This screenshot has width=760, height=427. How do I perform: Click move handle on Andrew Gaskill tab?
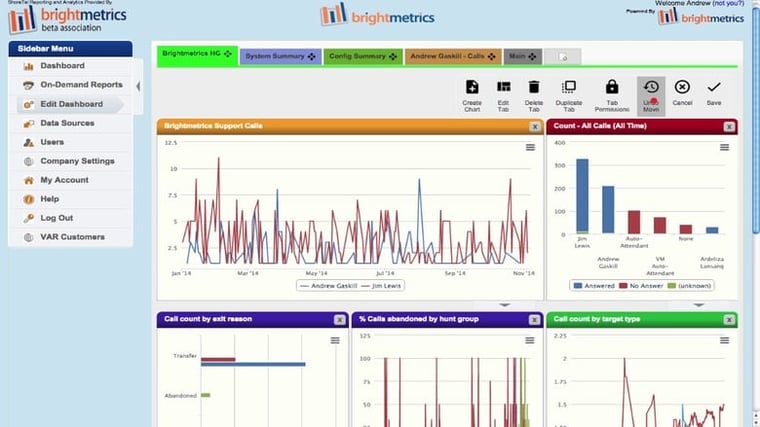(x=492, y=57)
